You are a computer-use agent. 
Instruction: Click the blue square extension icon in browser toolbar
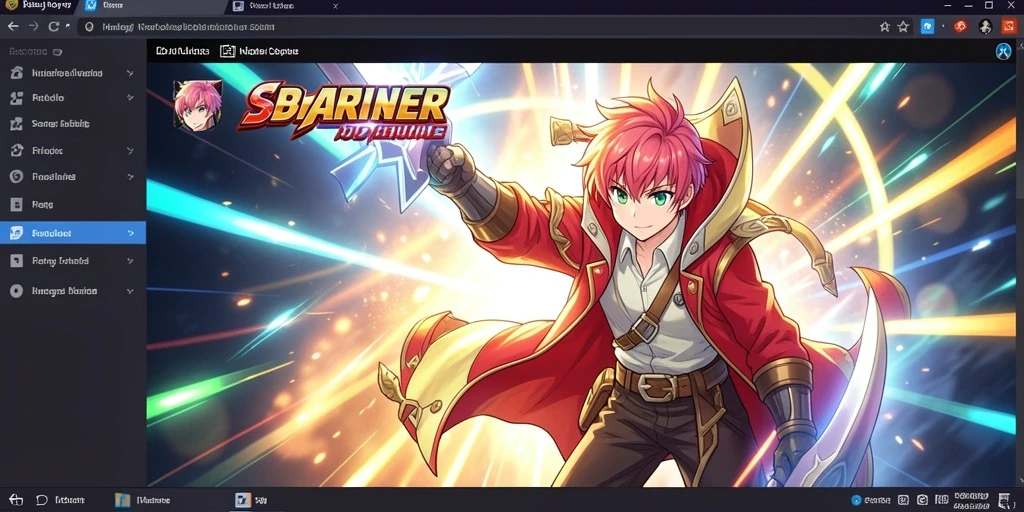click(927, 27)
